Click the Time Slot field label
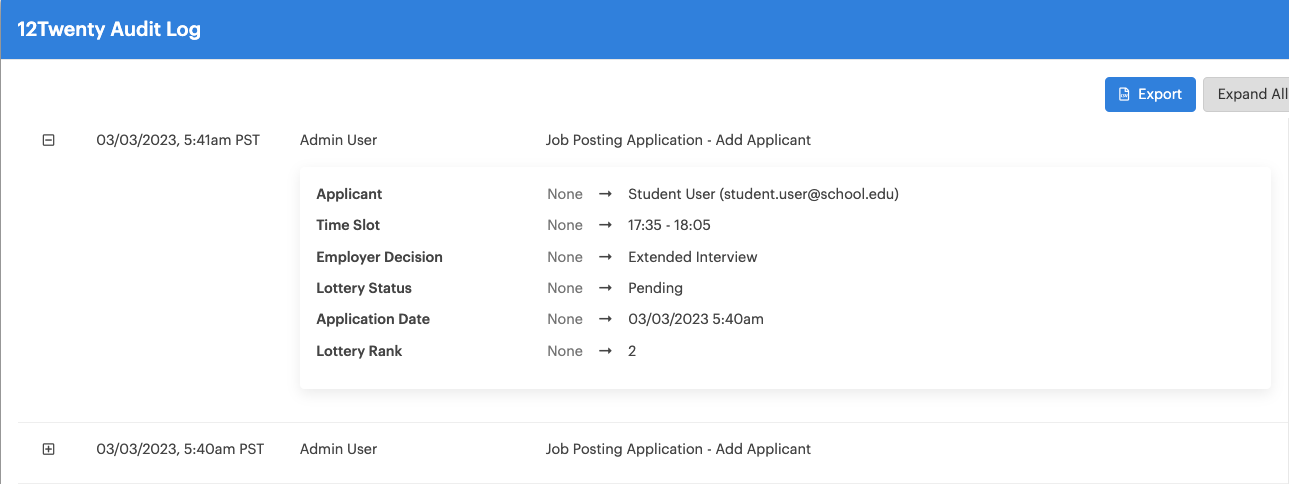1289x484 pixels. pyautogui.click(x=348, y=225)
